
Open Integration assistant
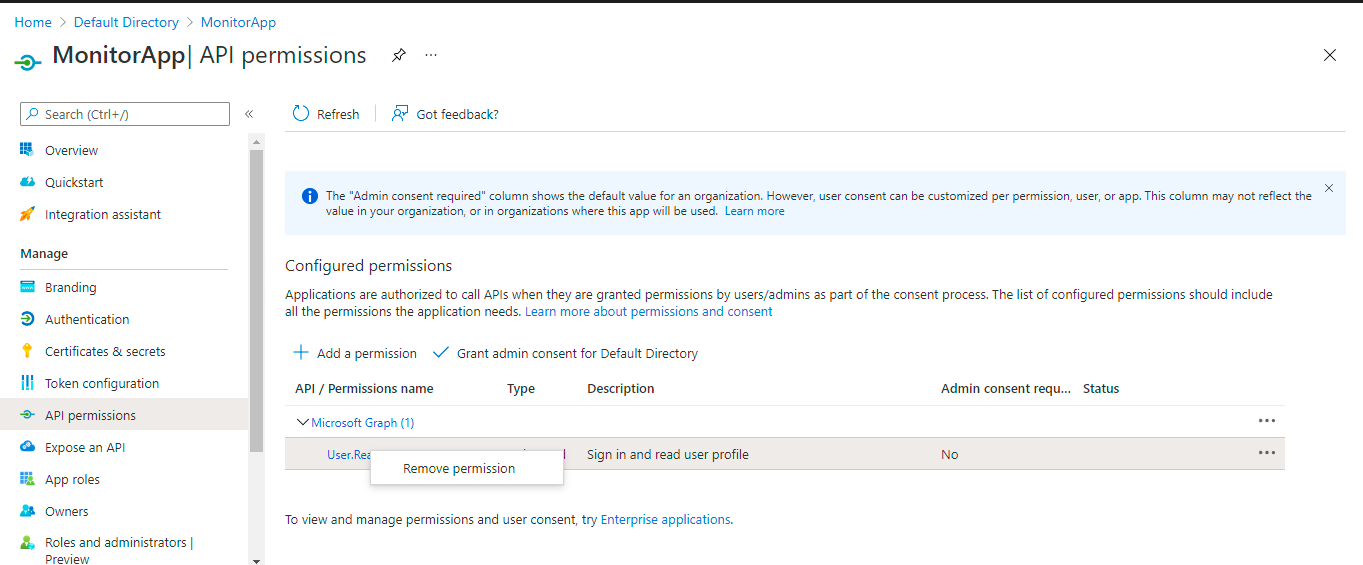click(x=103, y=214)
